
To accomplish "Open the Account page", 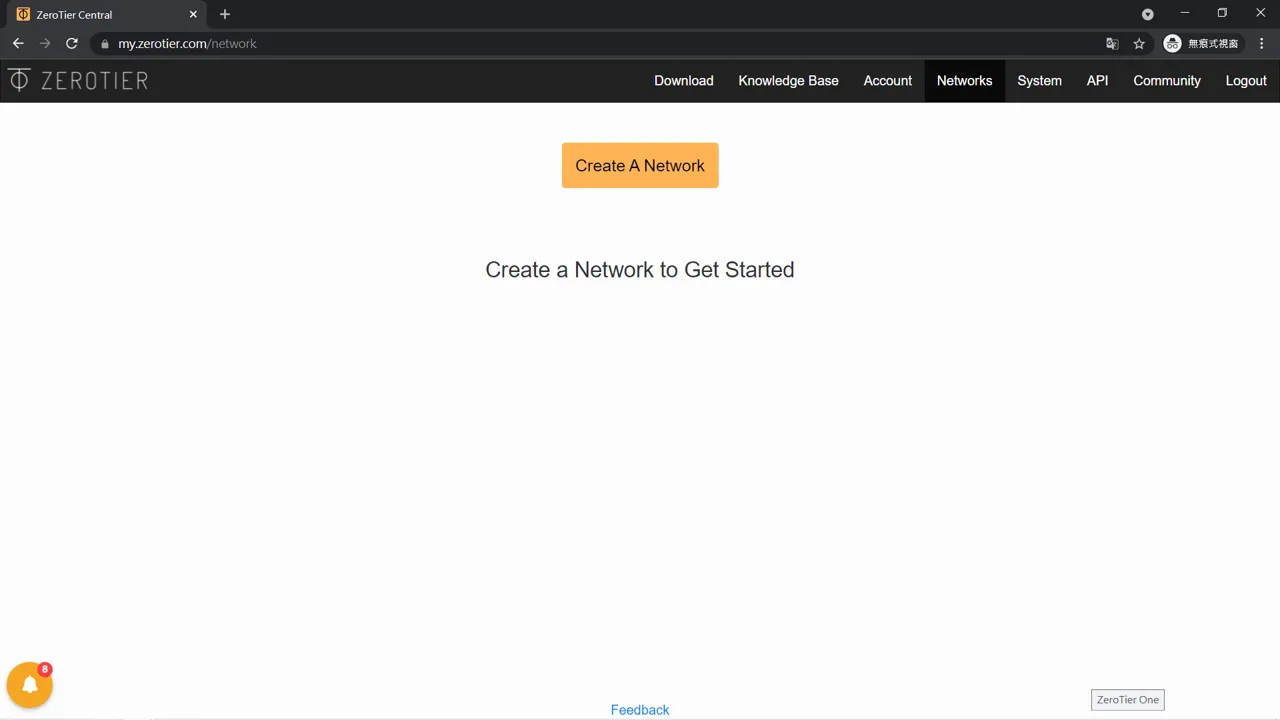I will [888, 81].
